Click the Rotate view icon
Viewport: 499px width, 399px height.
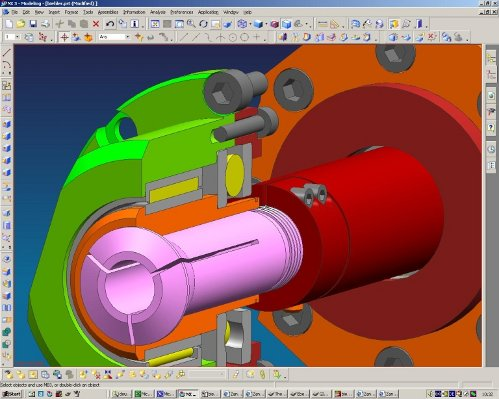pos(203,24)
